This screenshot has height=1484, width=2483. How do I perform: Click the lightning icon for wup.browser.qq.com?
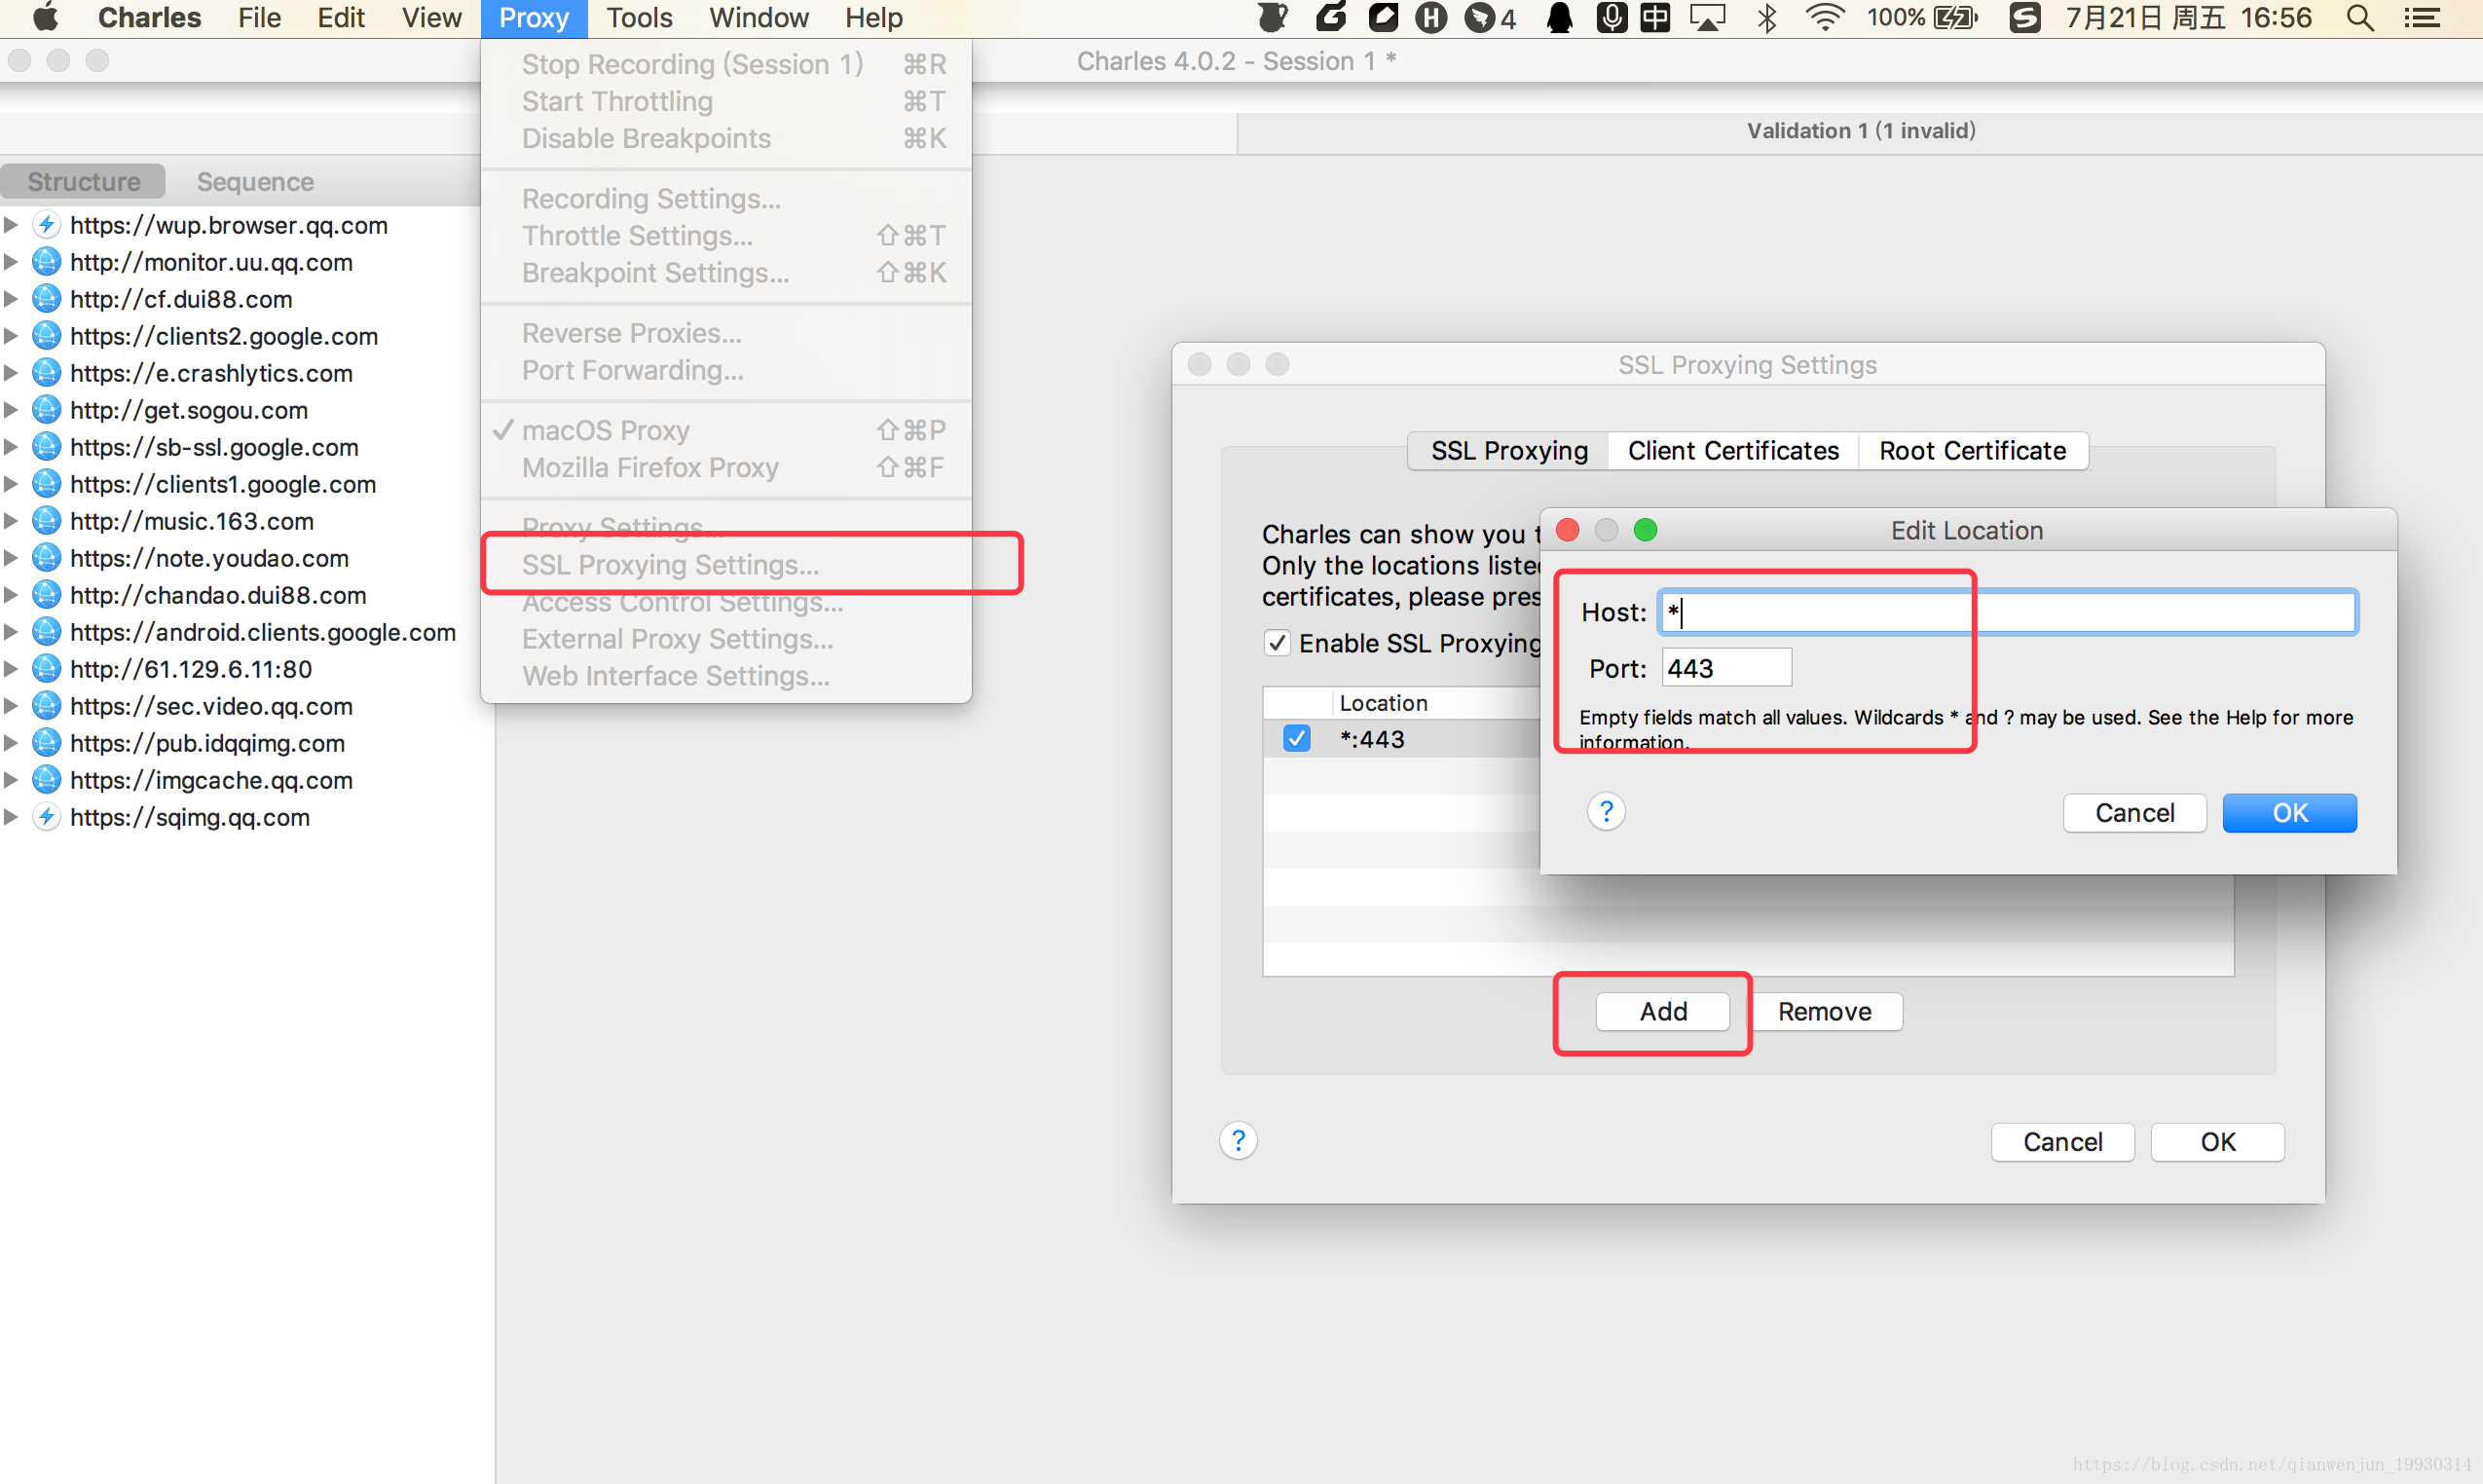point(46,225)
